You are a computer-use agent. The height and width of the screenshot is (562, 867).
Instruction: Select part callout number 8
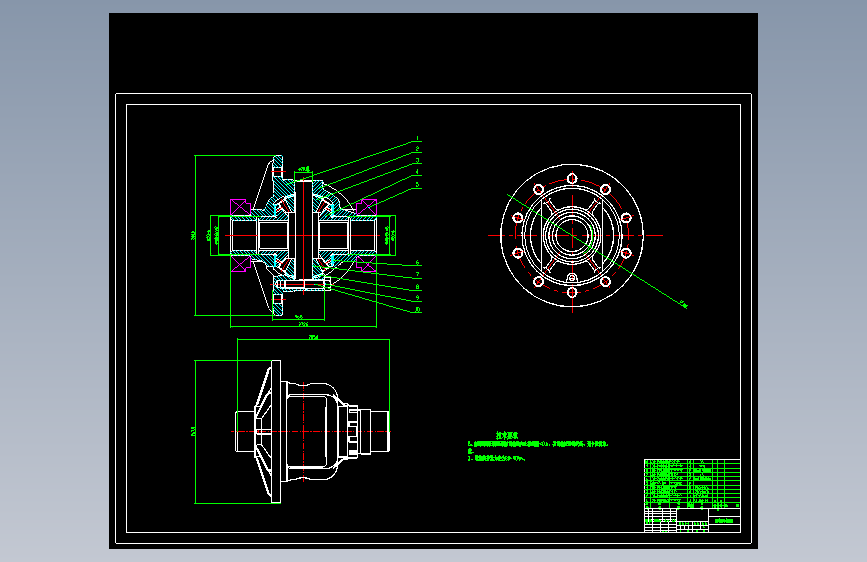[417, 287]
